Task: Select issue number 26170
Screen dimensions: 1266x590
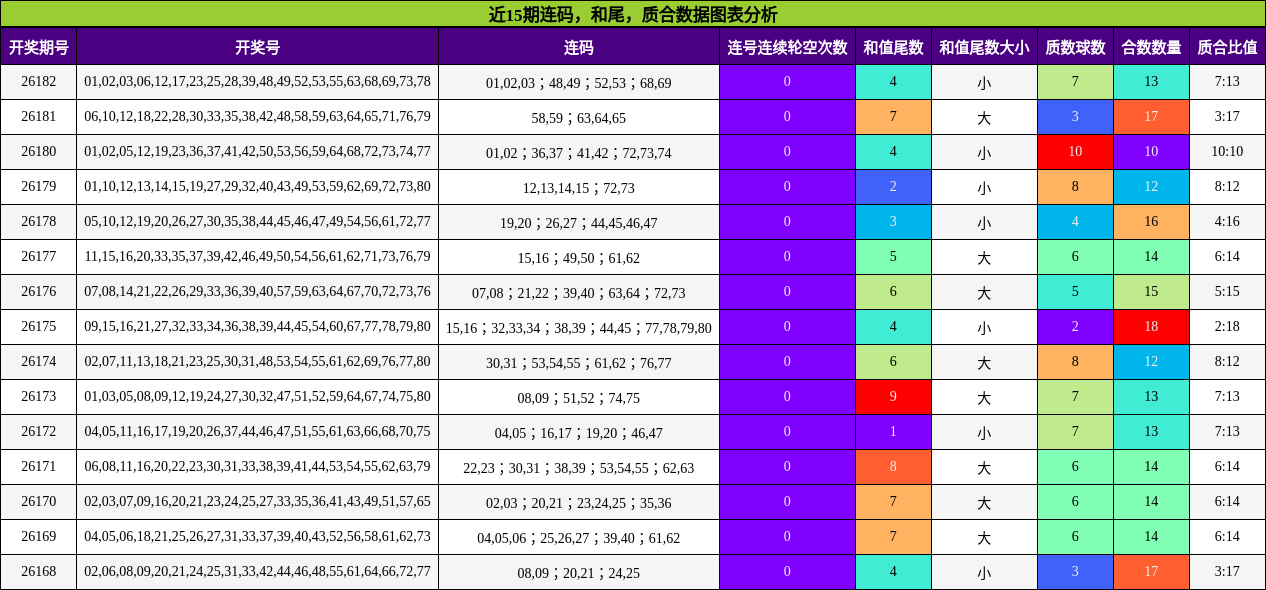Action: pyautogui.click(x=39, y=502)
